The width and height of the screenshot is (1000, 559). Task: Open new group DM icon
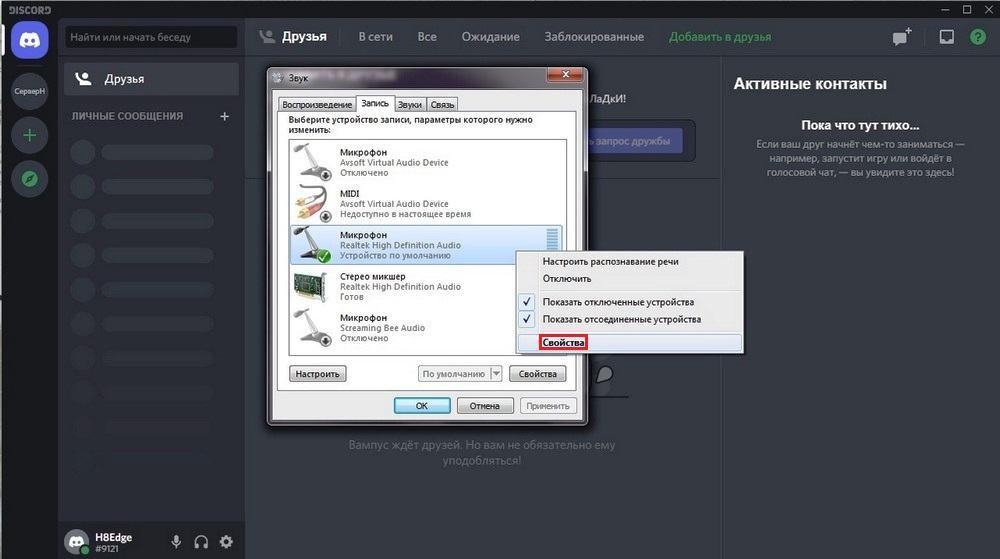point(902,37)
